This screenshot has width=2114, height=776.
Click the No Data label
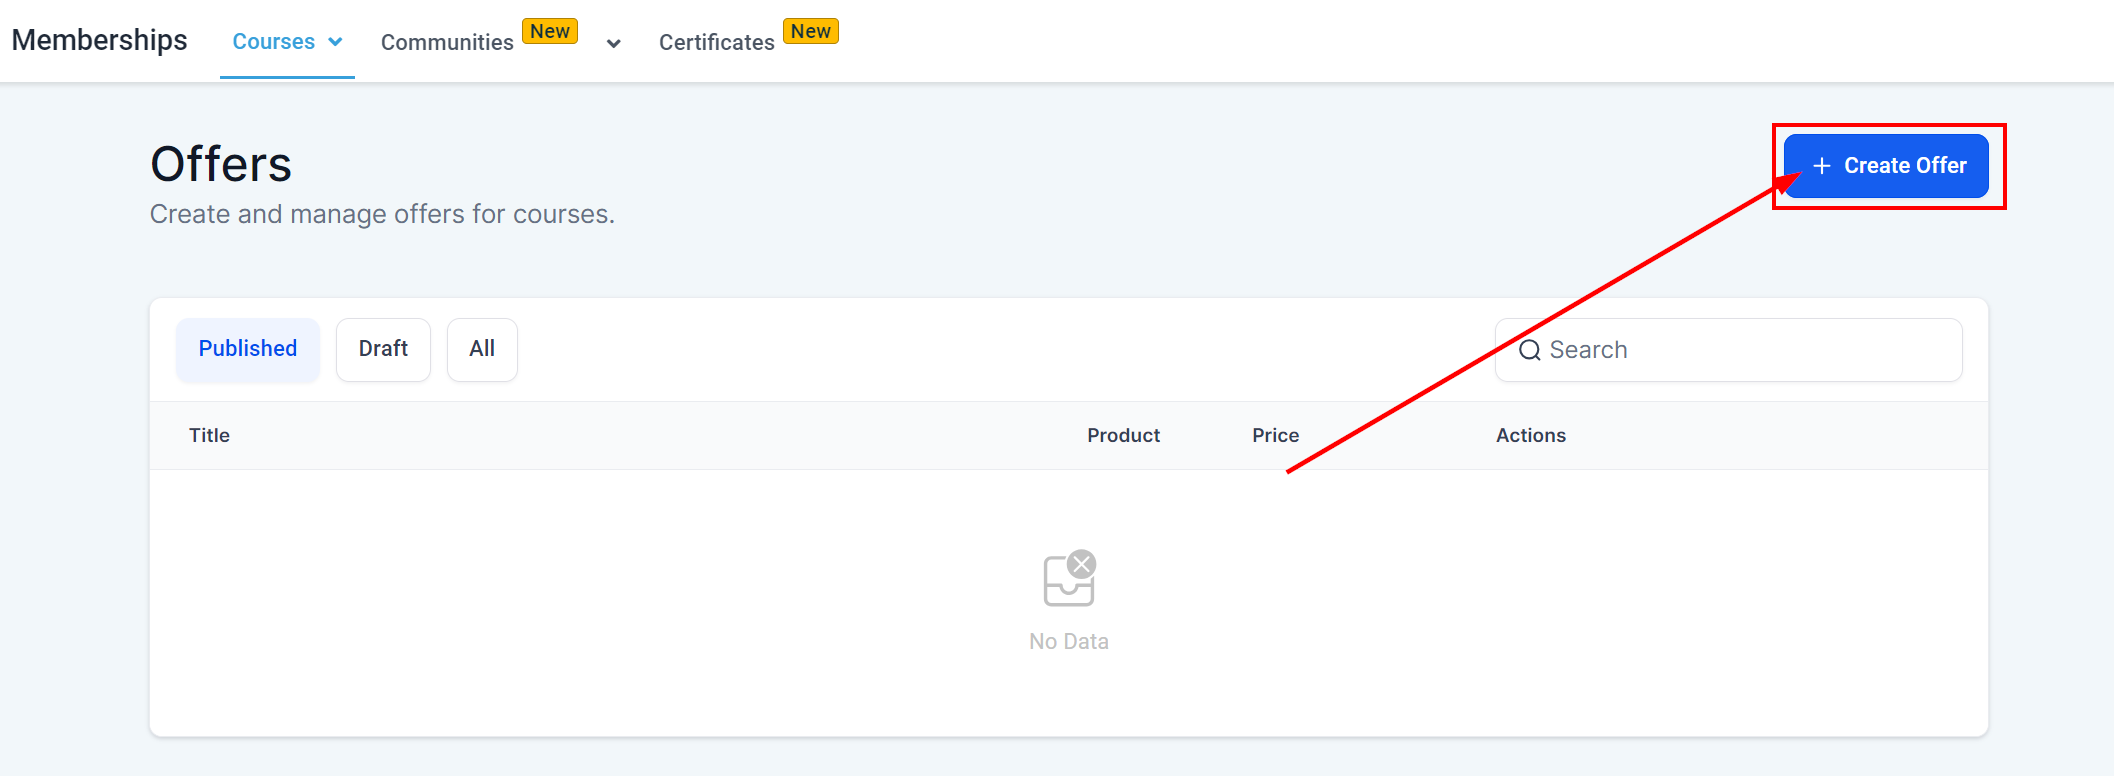pos(1069,641)
